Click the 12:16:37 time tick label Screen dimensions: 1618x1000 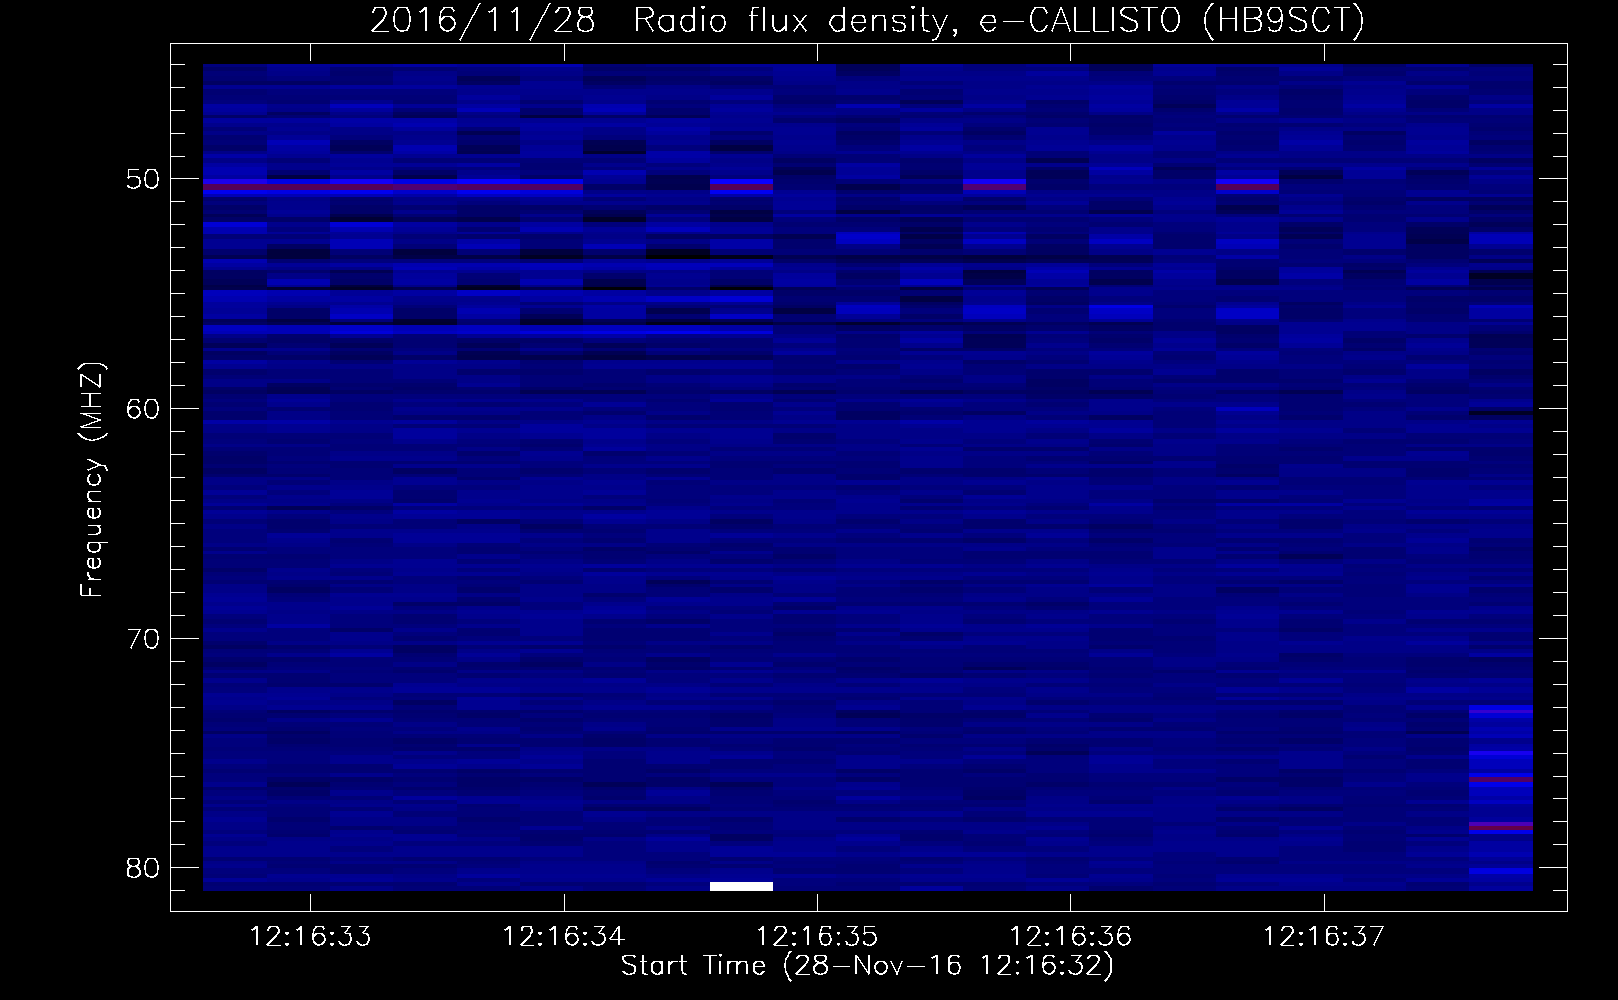point(1324,936)
